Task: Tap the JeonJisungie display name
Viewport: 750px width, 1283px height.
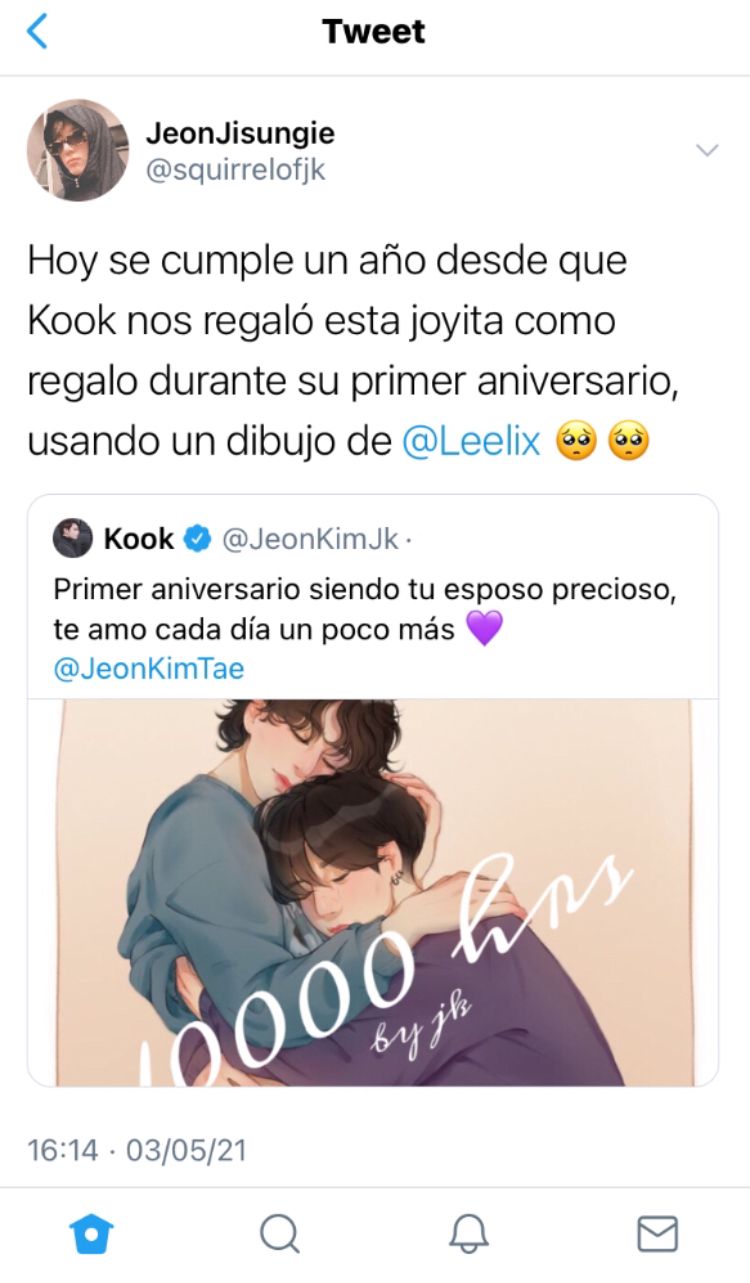Action: (x=240, y=132)
